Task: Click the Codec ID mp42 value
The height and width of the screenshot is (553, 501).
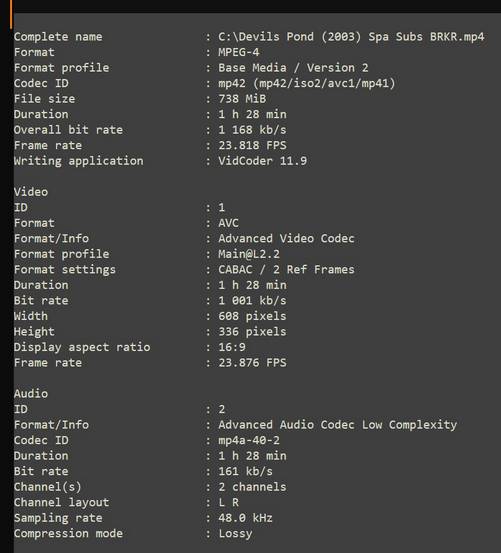Action: click(x=307, y=83)
